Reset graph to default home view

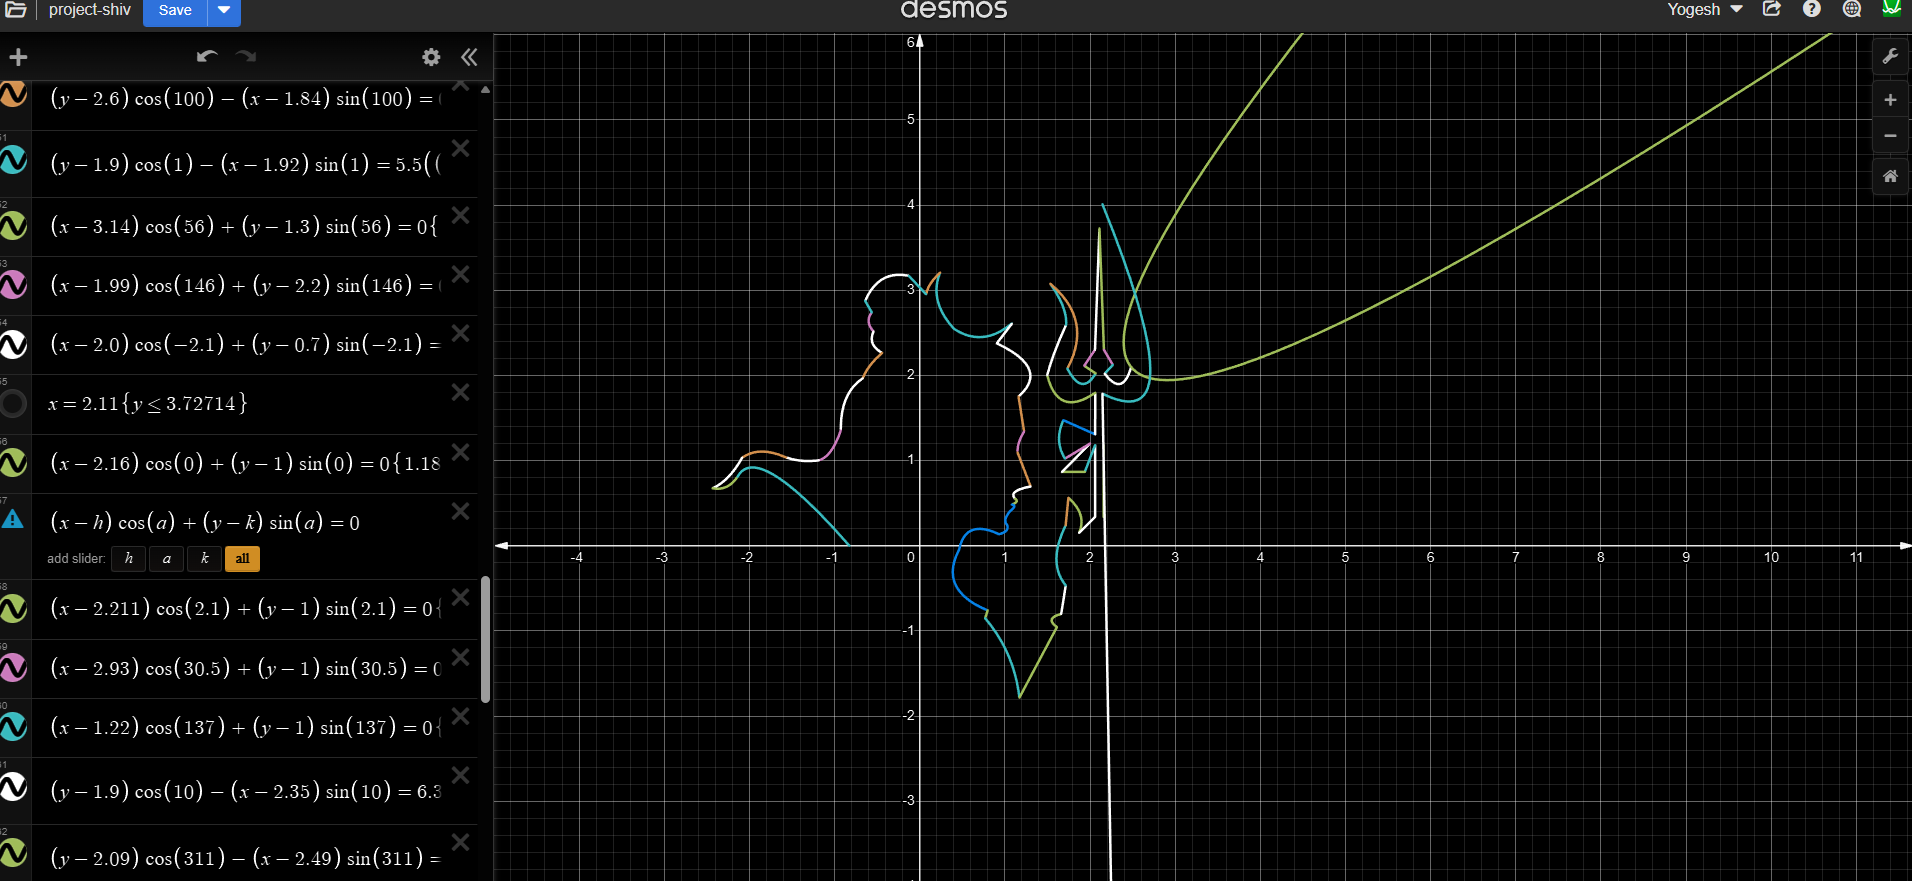pos(1890,176)
